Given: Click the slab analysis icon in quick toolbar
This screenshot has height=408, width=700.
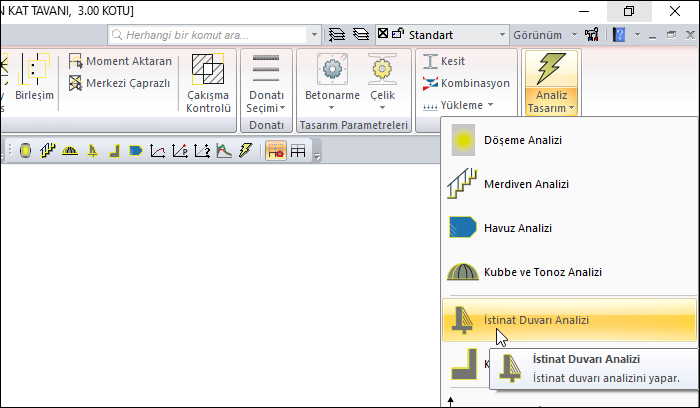Looking at the screenshot, I should (25, 150).
